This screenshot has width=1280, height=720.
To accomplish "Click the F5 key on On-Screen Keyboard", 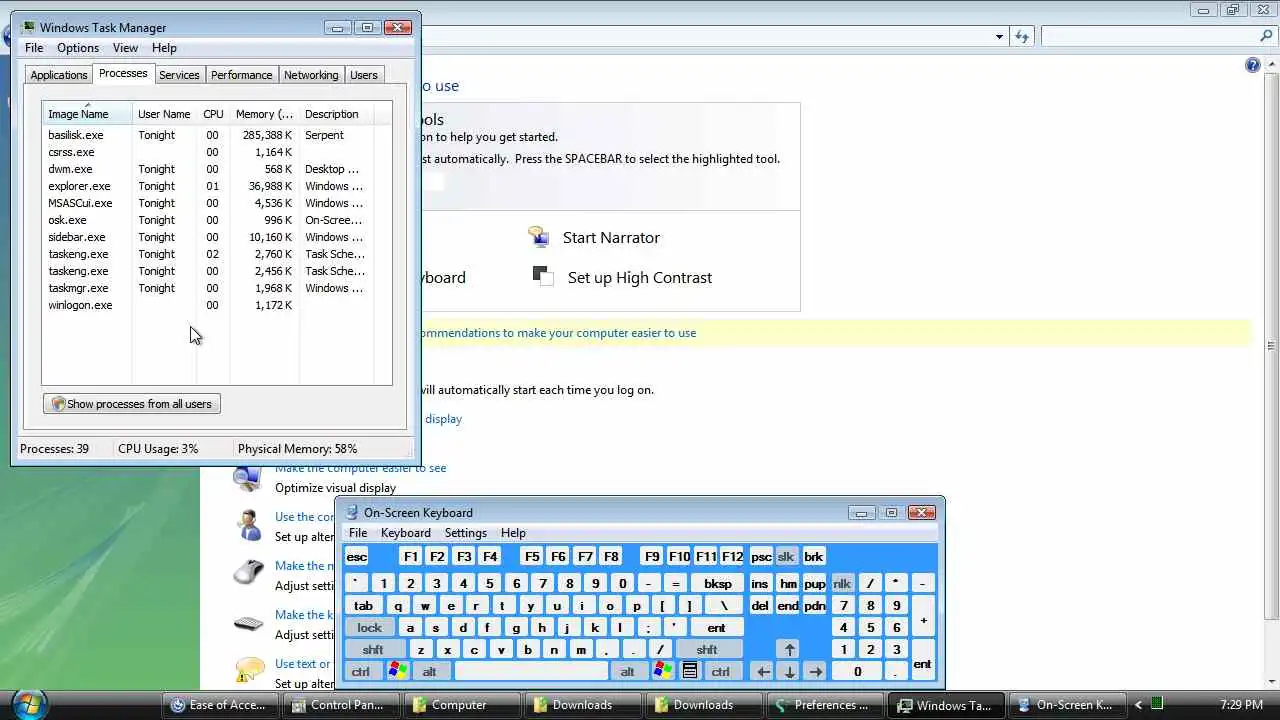I will (x=532, y=557).
